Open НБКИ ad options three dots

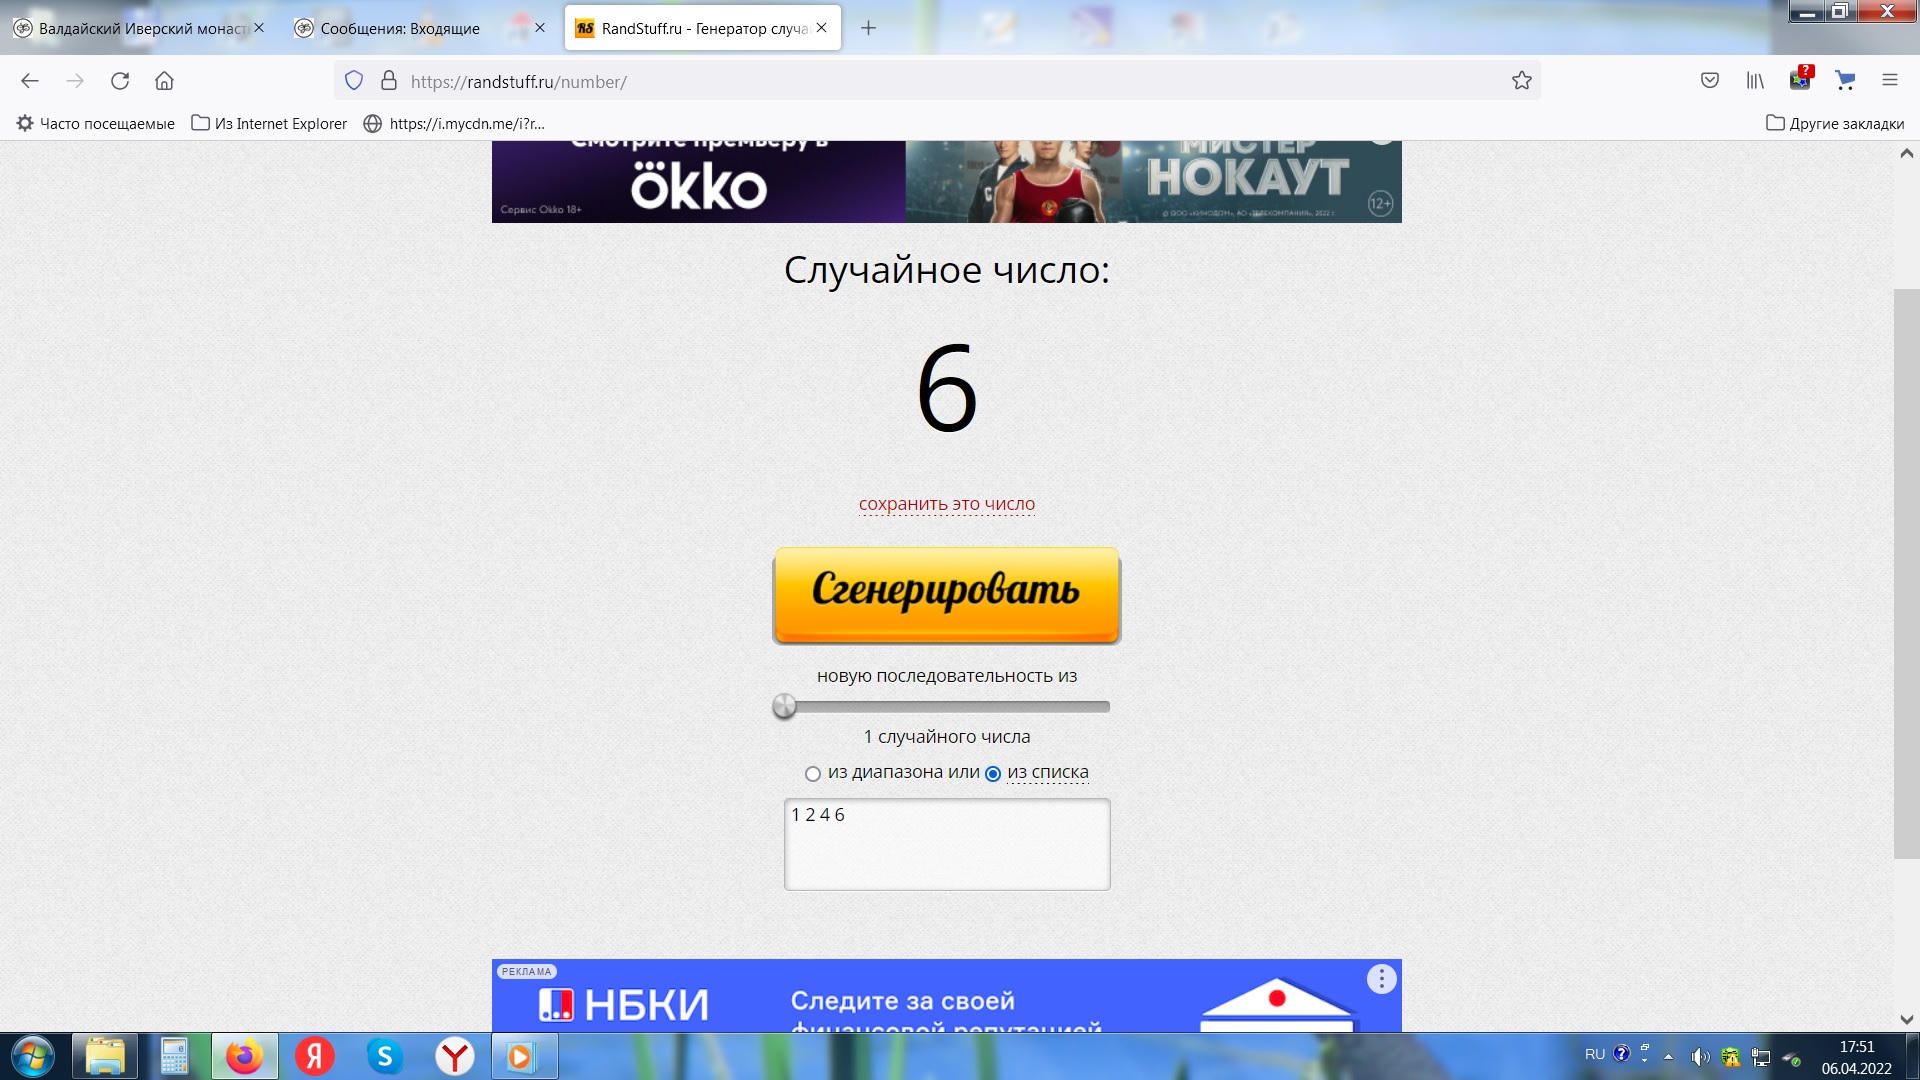tap(1381, 979)
